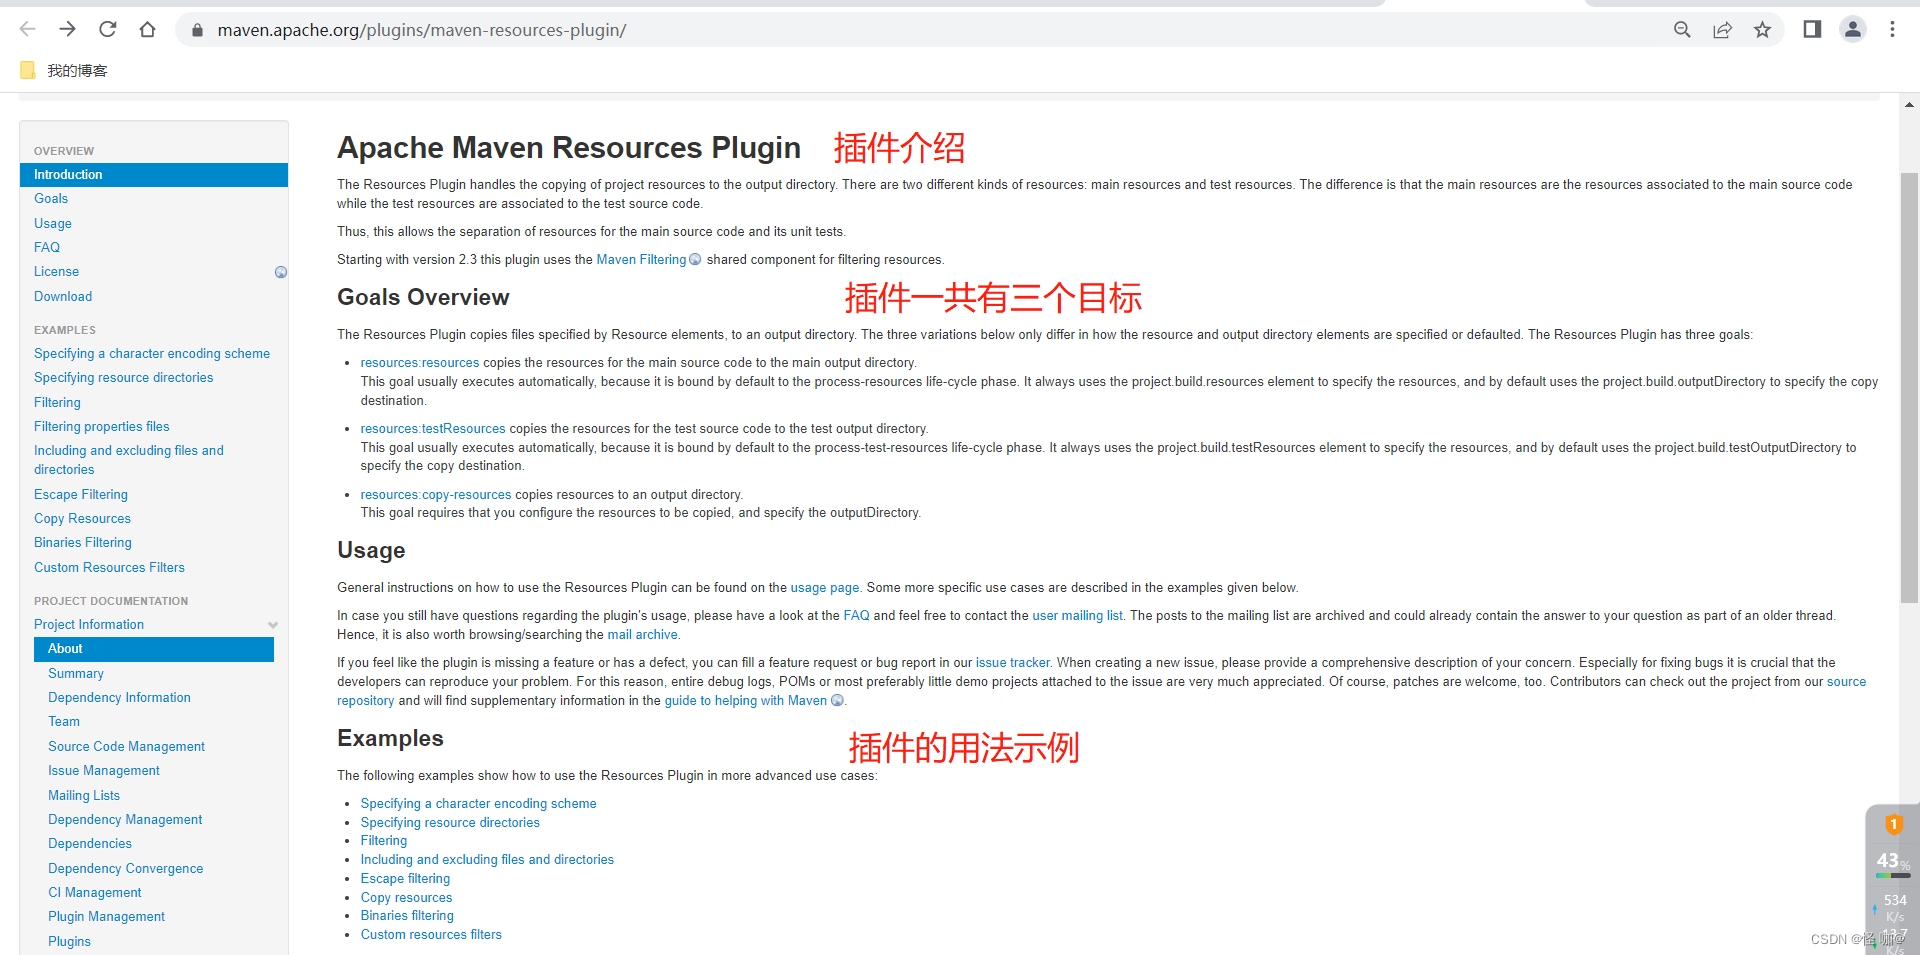
Task: Click the site lock security icon
Action: click(197, 30)
